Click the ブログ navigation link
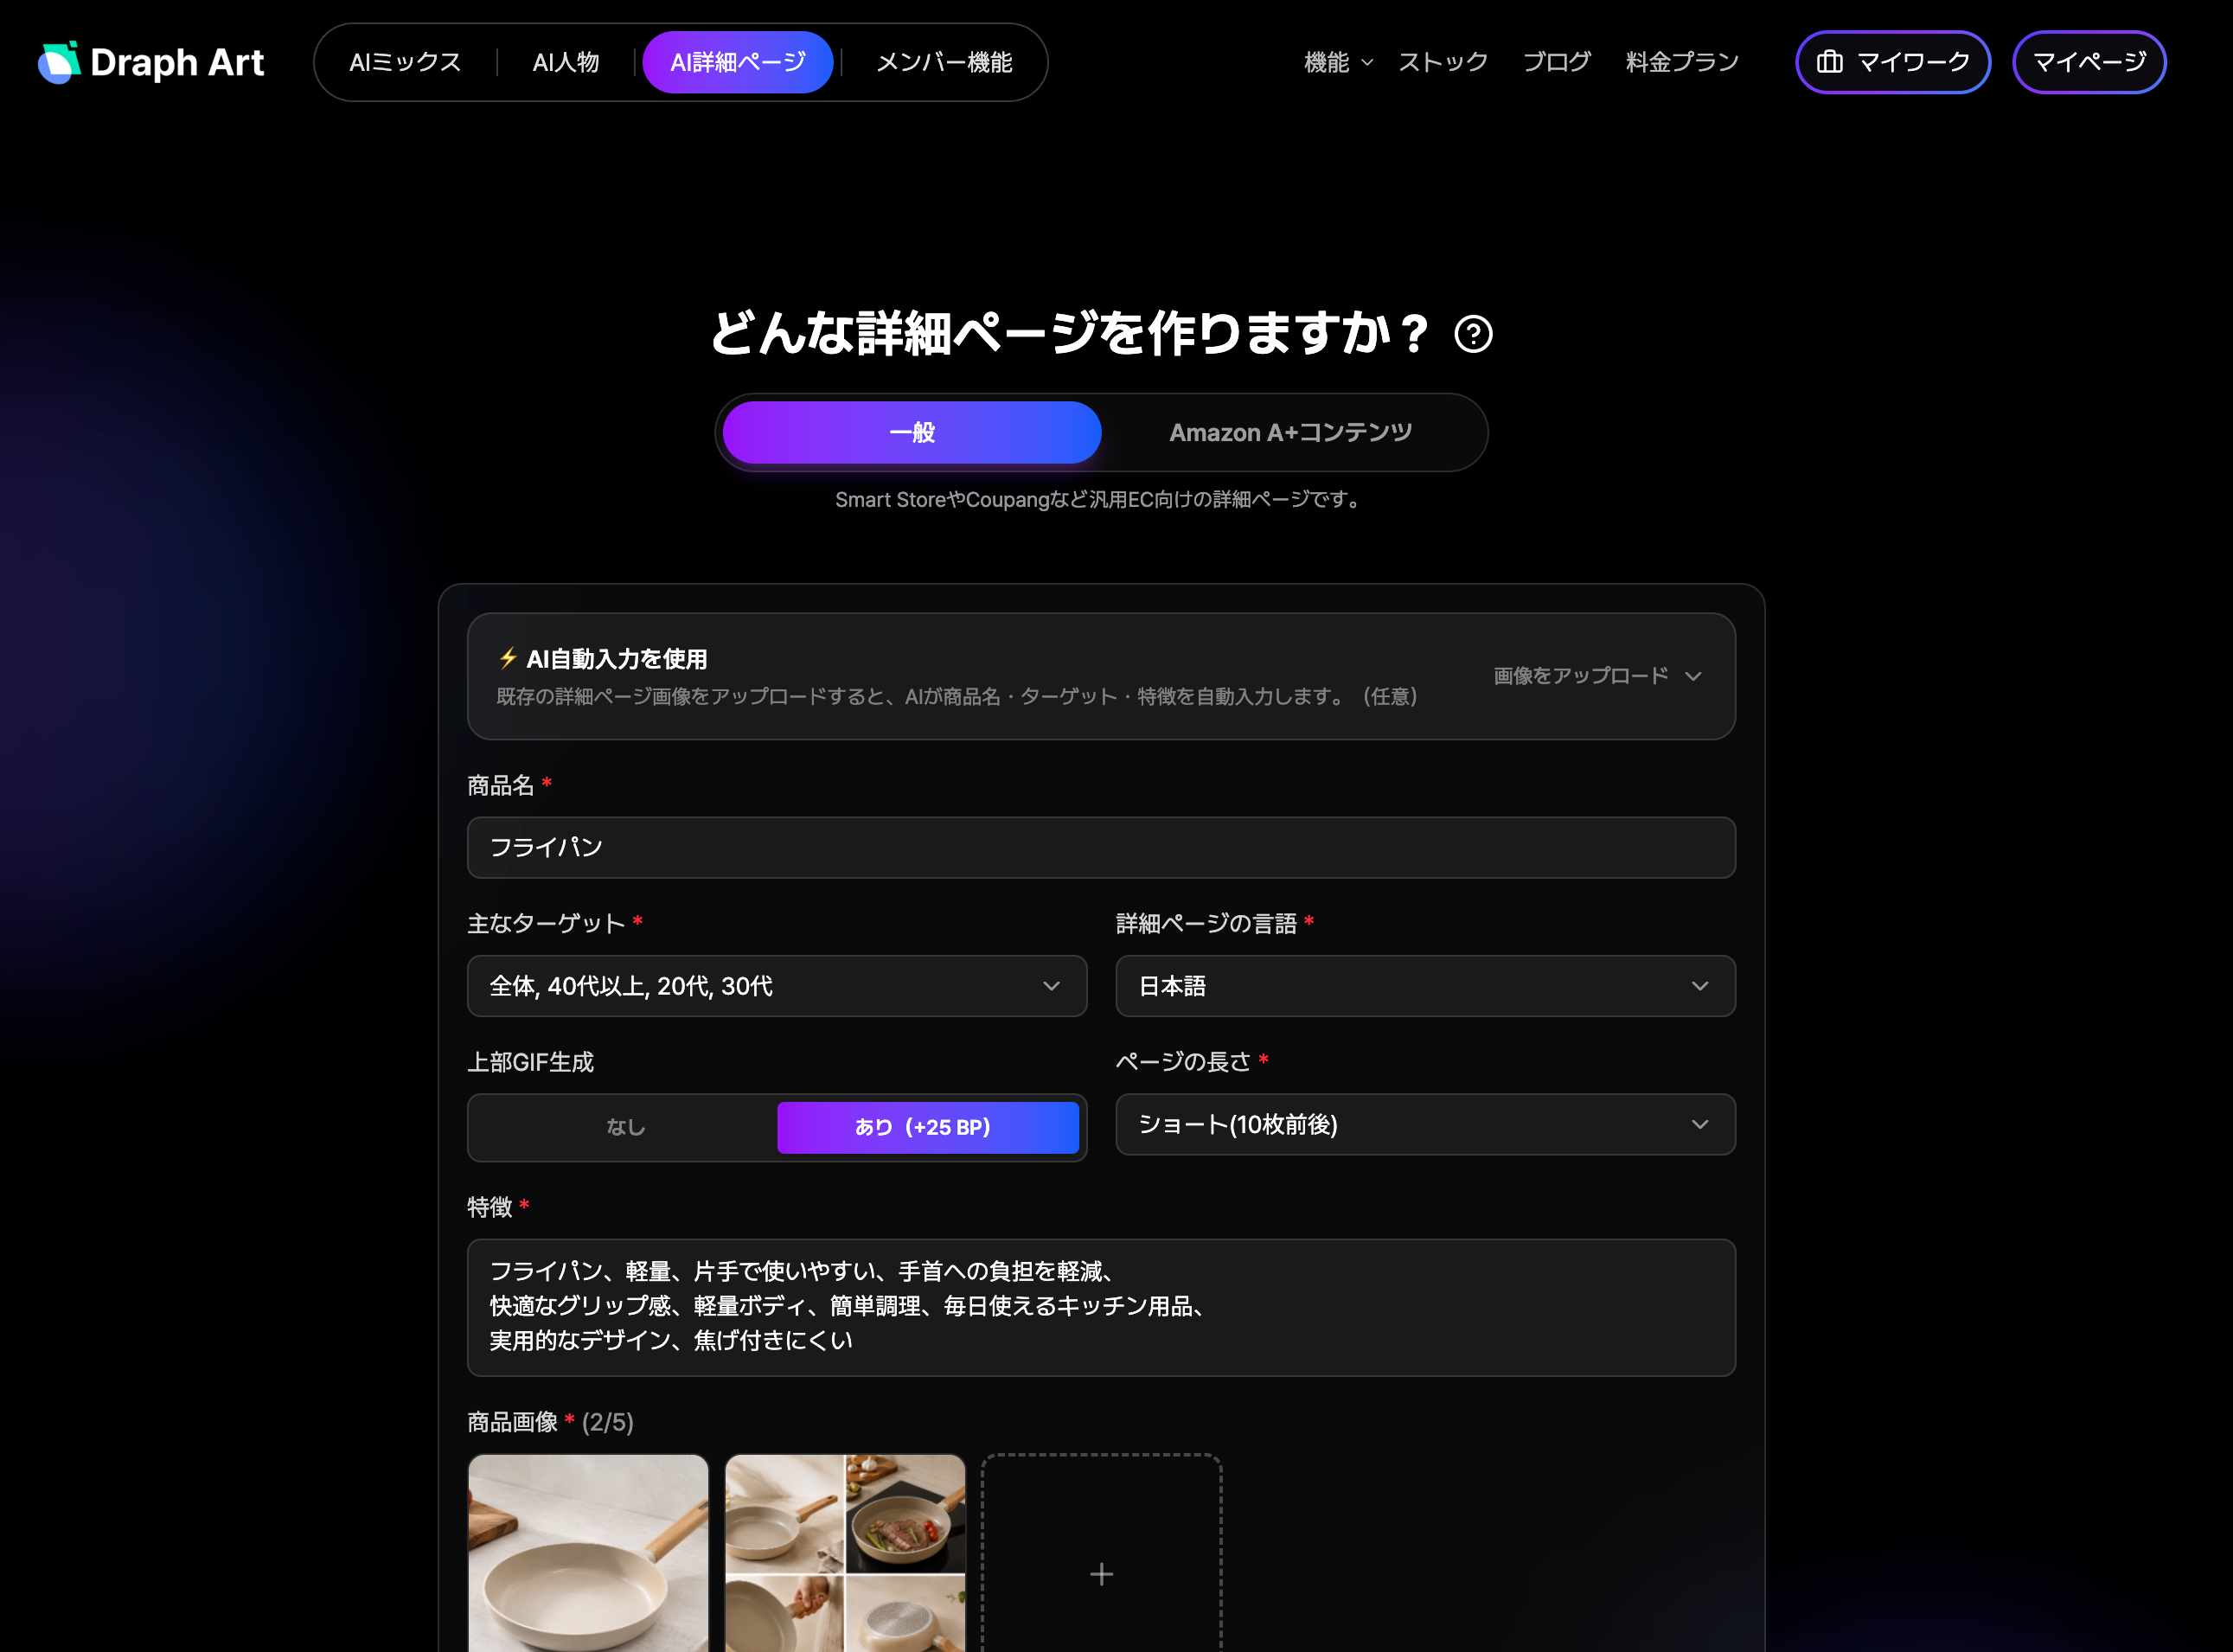This screenshot has width=2233, height=1652. point(1556,62)
